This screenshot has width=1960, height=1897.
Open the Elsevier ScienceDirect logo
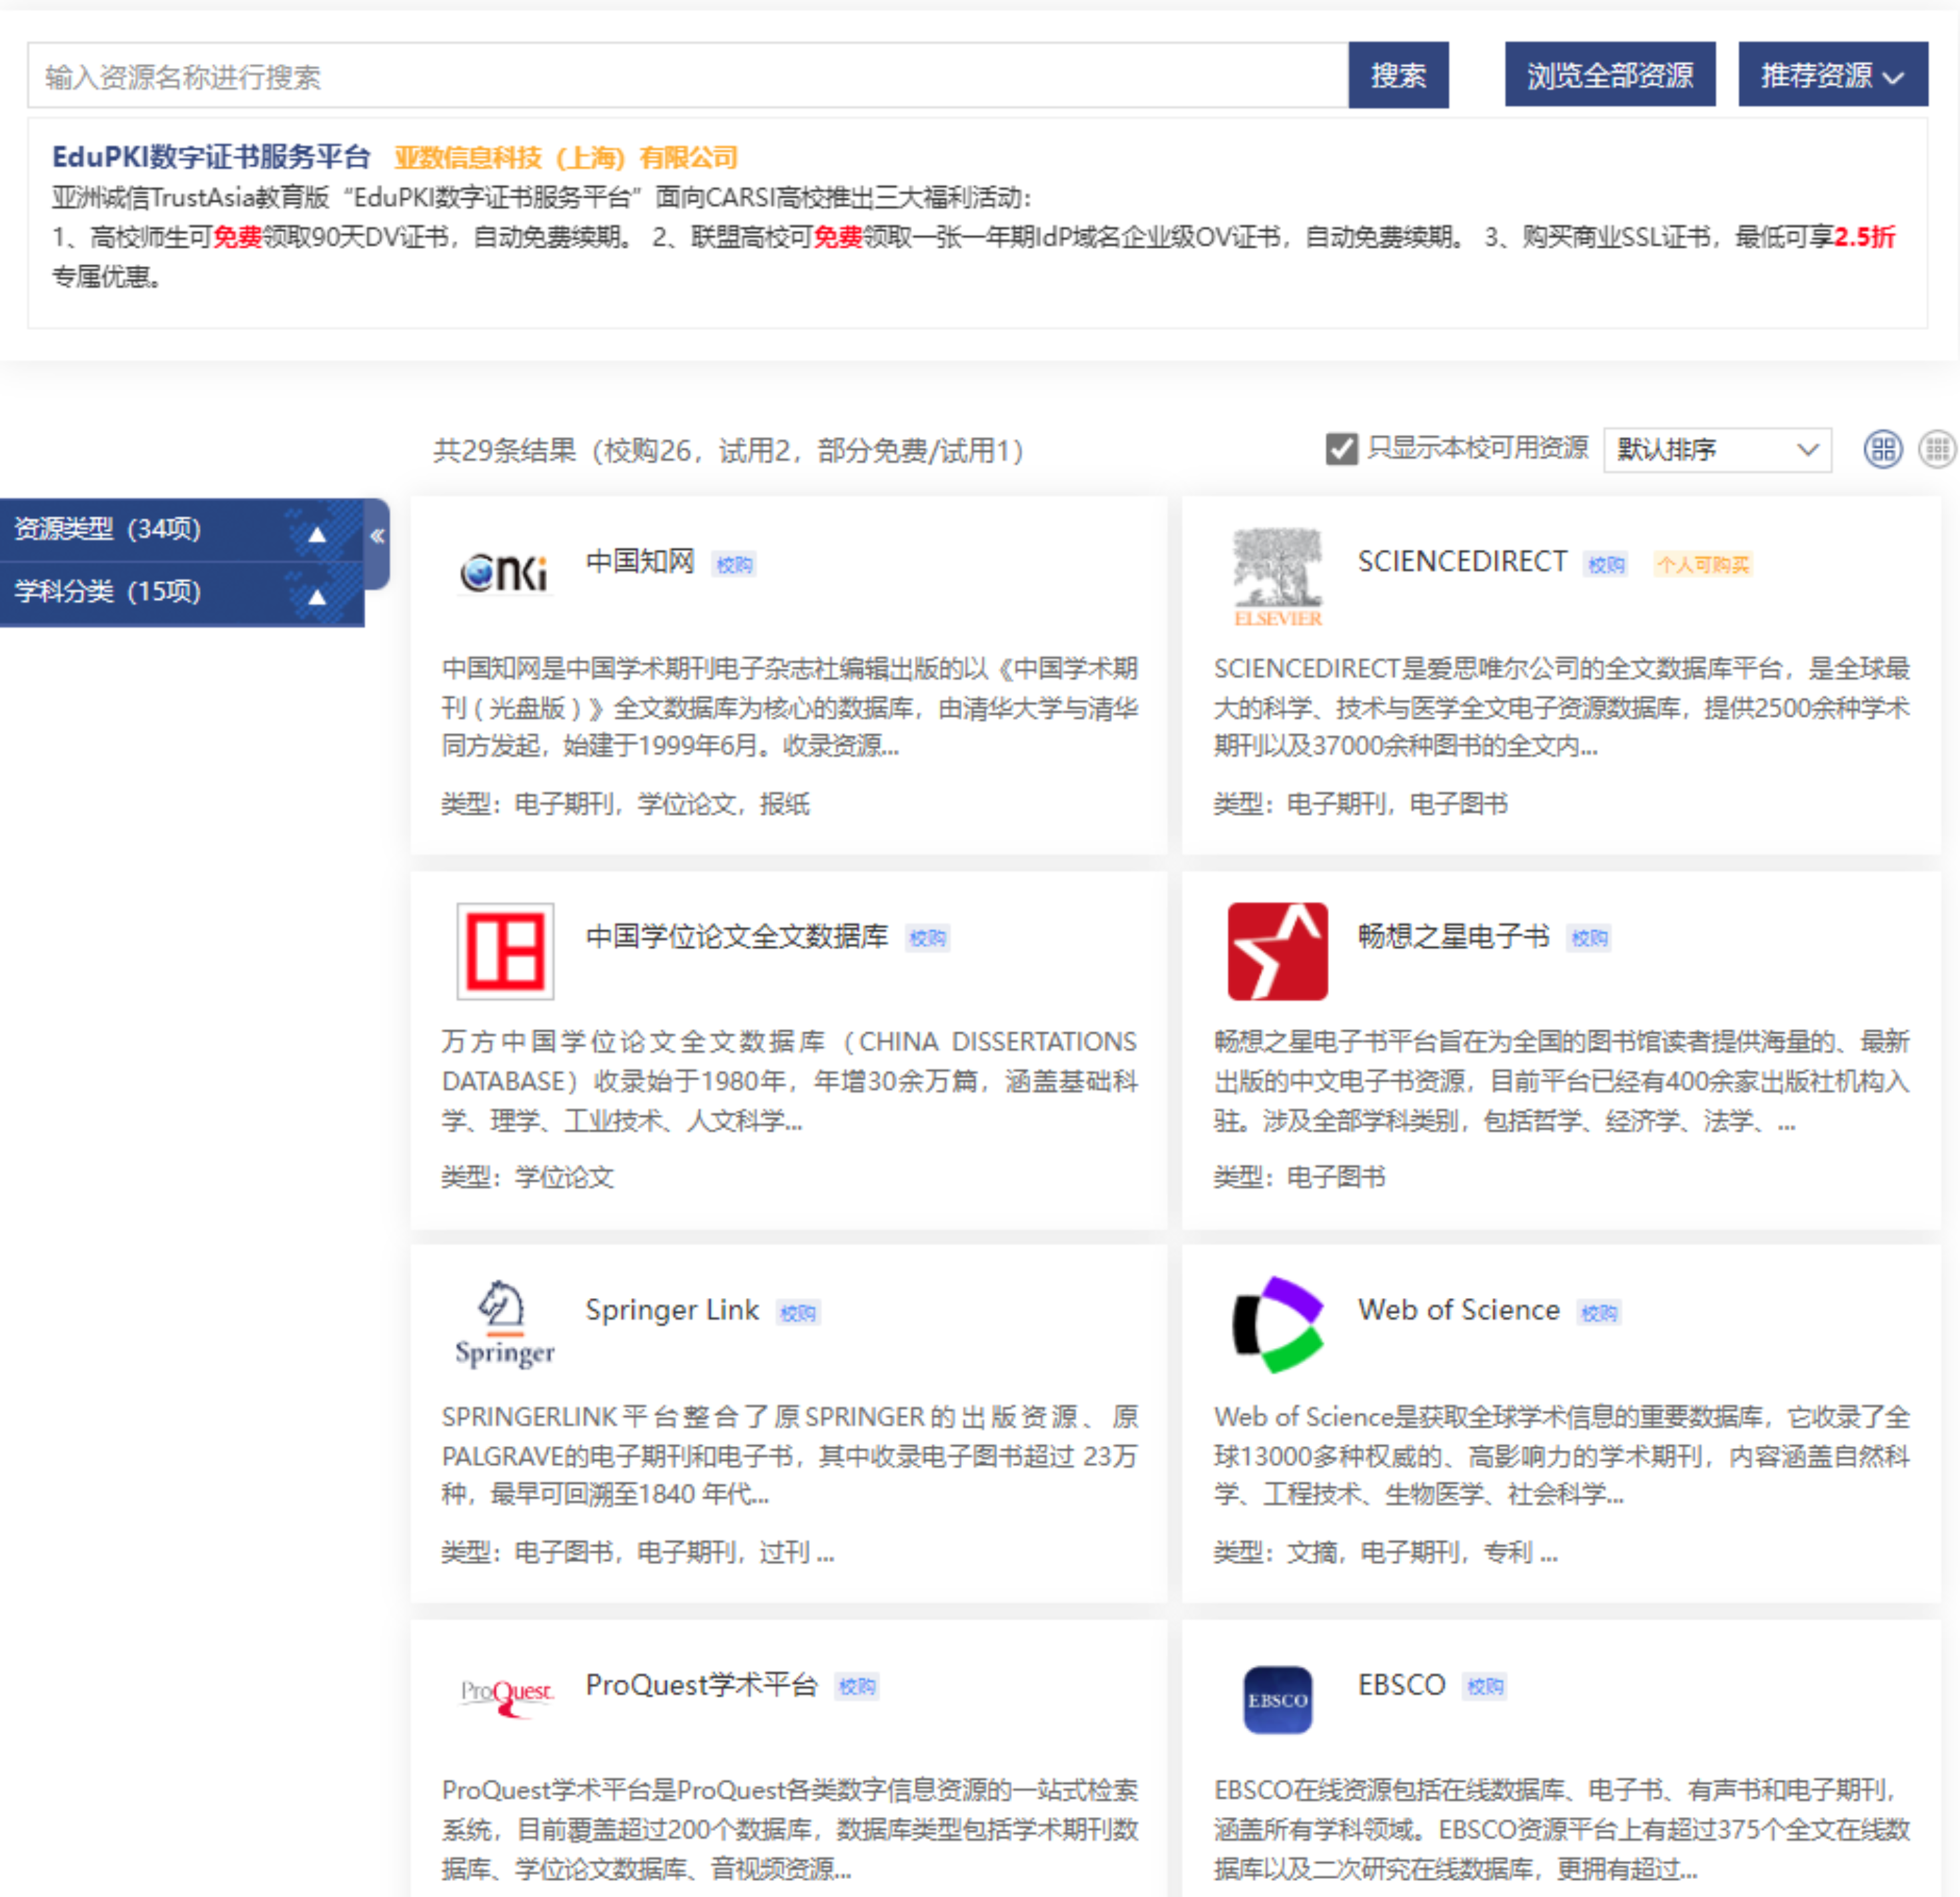coord(1277,576)
